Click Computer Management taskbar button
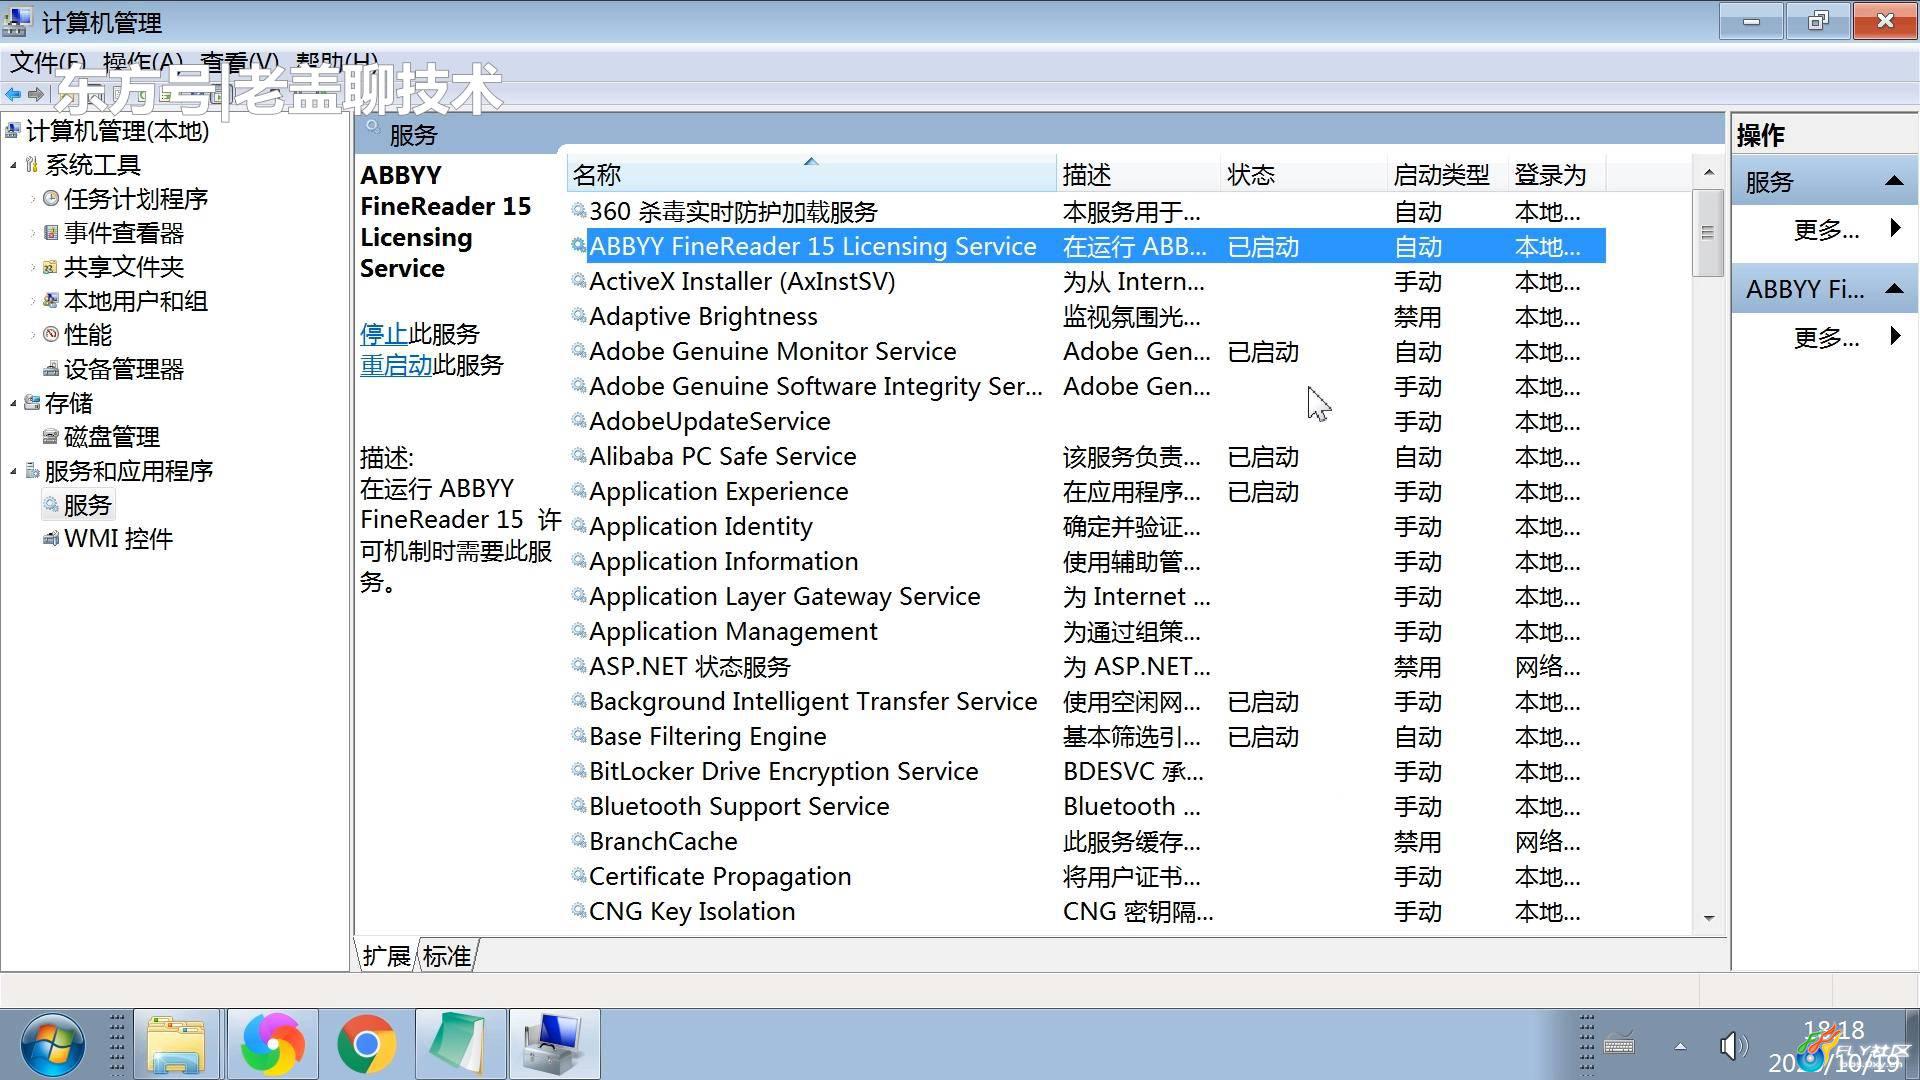The height and width of the screenshot is (1080, 1920). pyautogui.click(x=554, y=1045)
